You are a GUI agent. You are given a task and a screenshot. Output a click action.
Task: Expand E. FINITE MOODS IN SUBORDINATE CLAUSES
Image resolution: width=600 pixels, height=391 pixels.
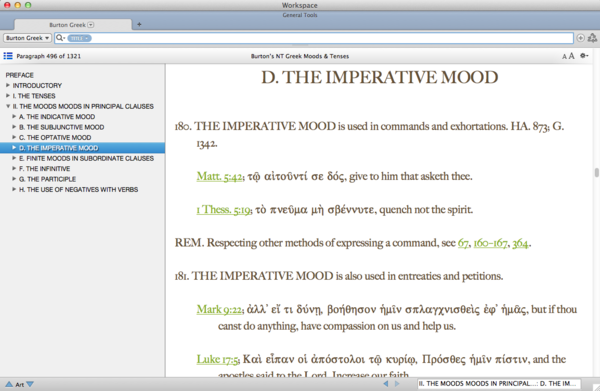coord(14,158)
